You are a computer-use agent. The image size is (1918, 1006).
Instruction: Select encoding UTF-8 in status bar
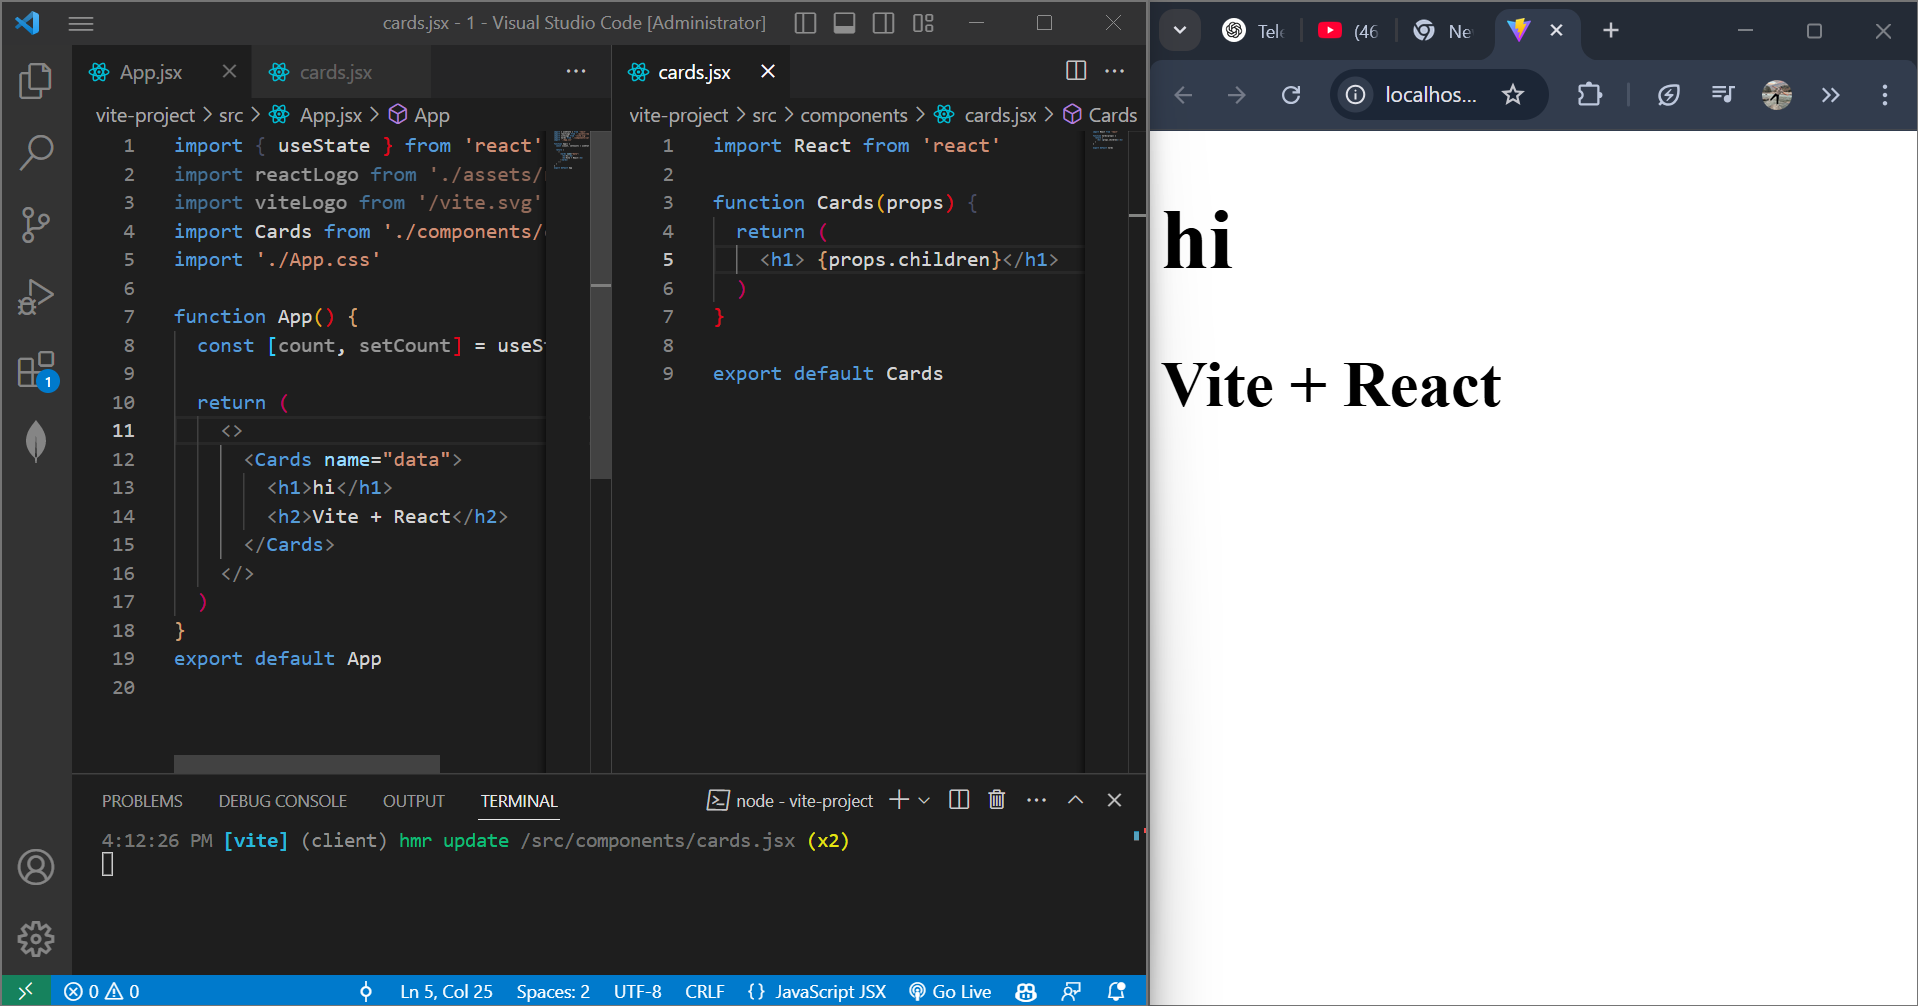coord(637,991)
